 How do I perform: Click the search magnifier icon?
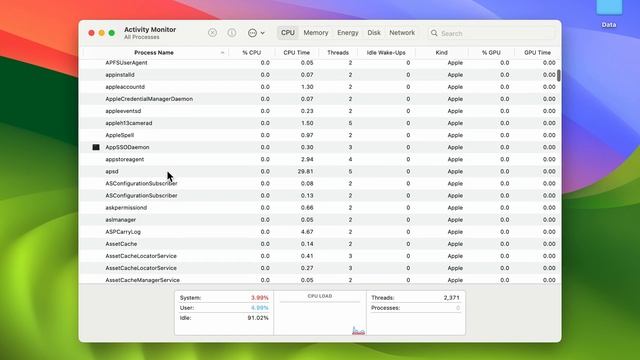tap(434, 33)
